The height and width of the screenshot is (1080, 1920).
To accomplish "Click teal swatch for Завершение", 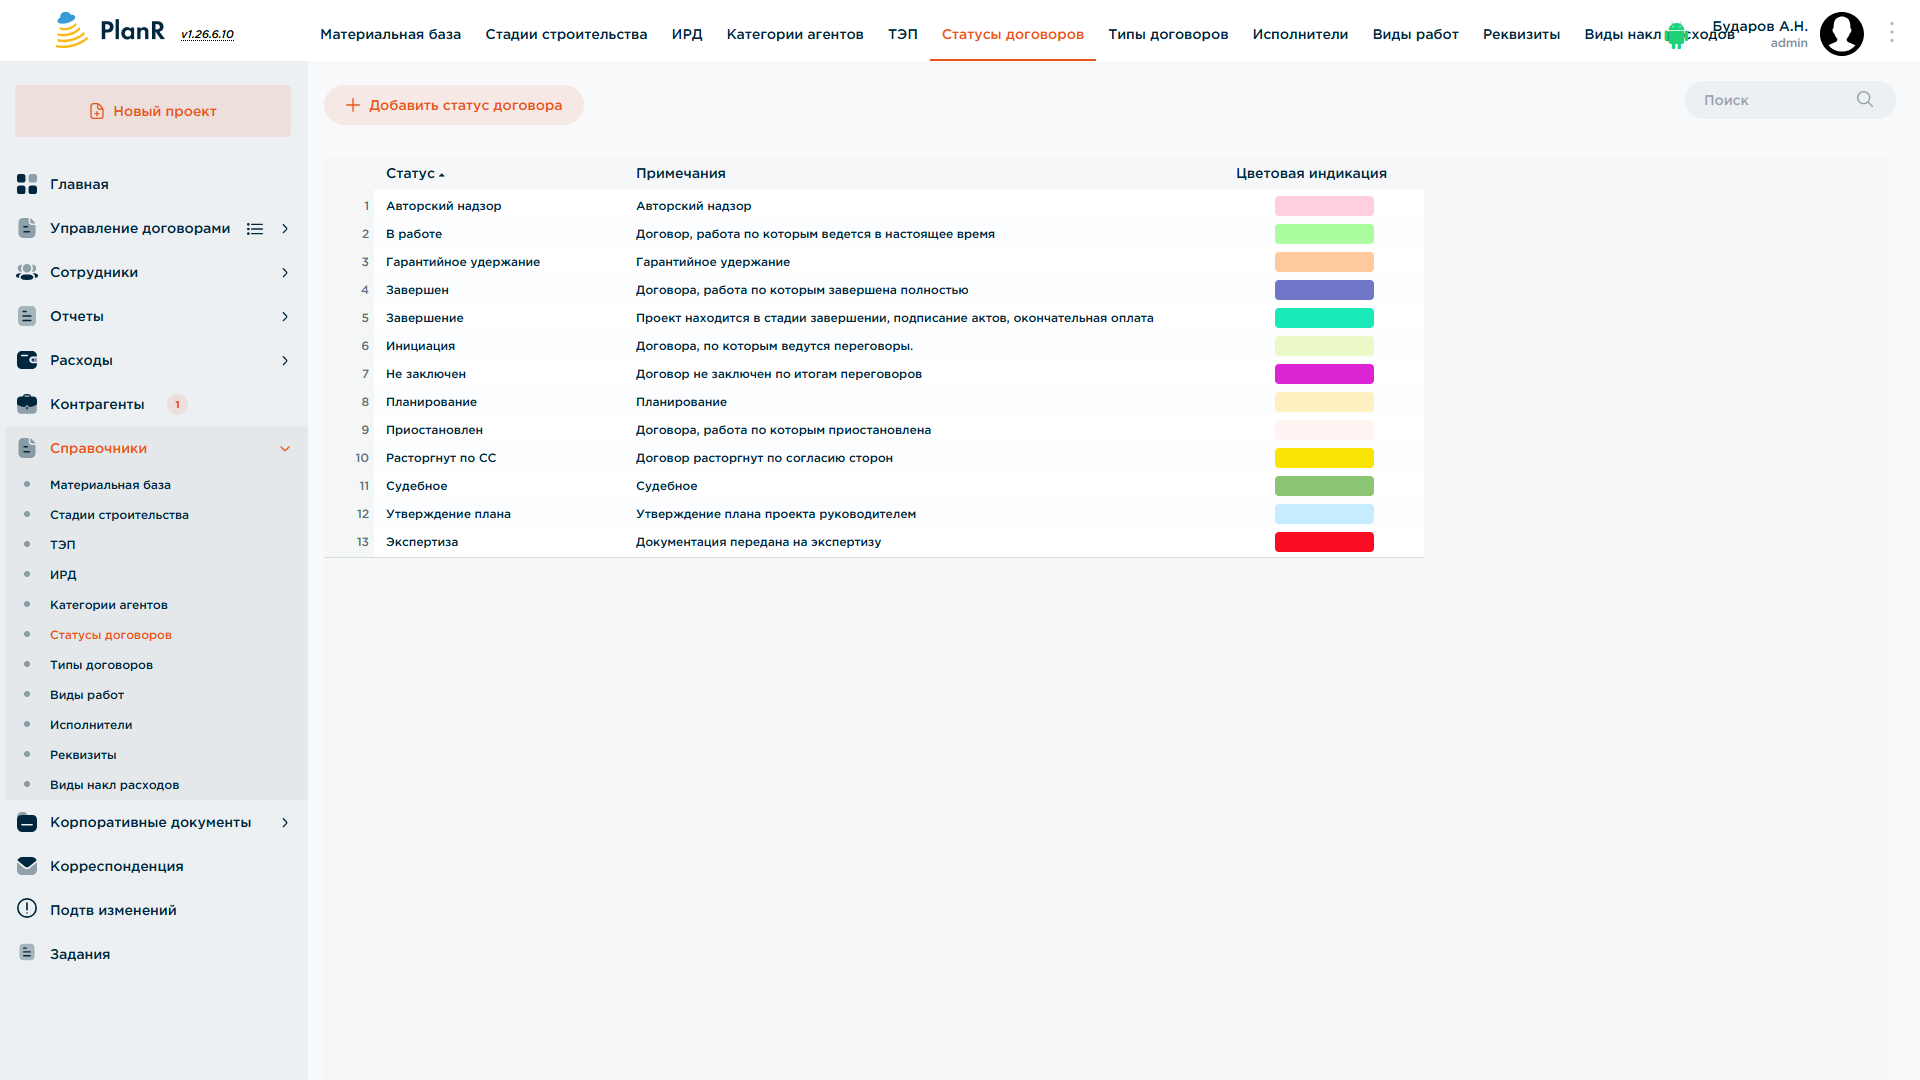I will 1324,318.
